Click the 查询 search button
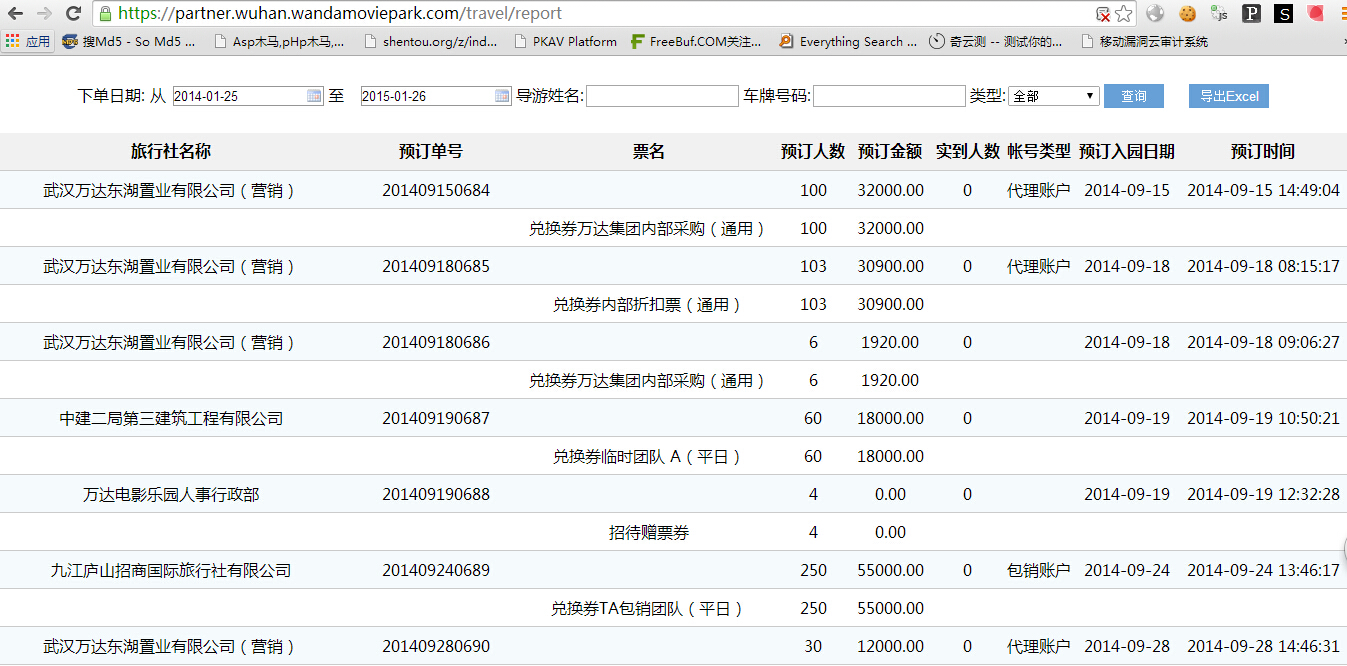Image resolution: width=1347 pixels, height=666 pixels. click(x=1134, y=96)
